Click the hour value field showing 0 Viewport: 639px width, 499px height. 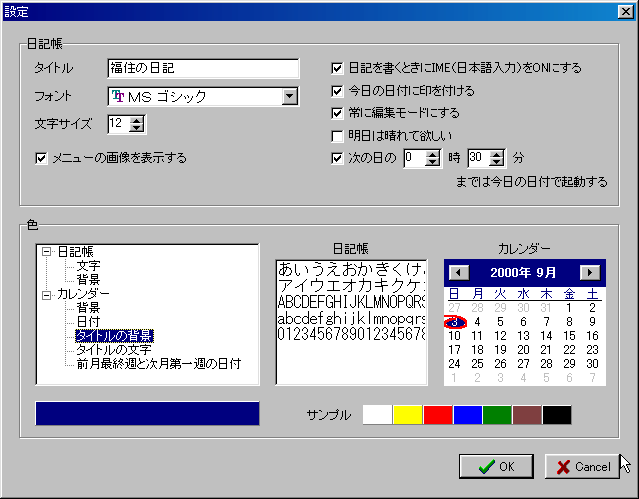(x=415, y=158)
